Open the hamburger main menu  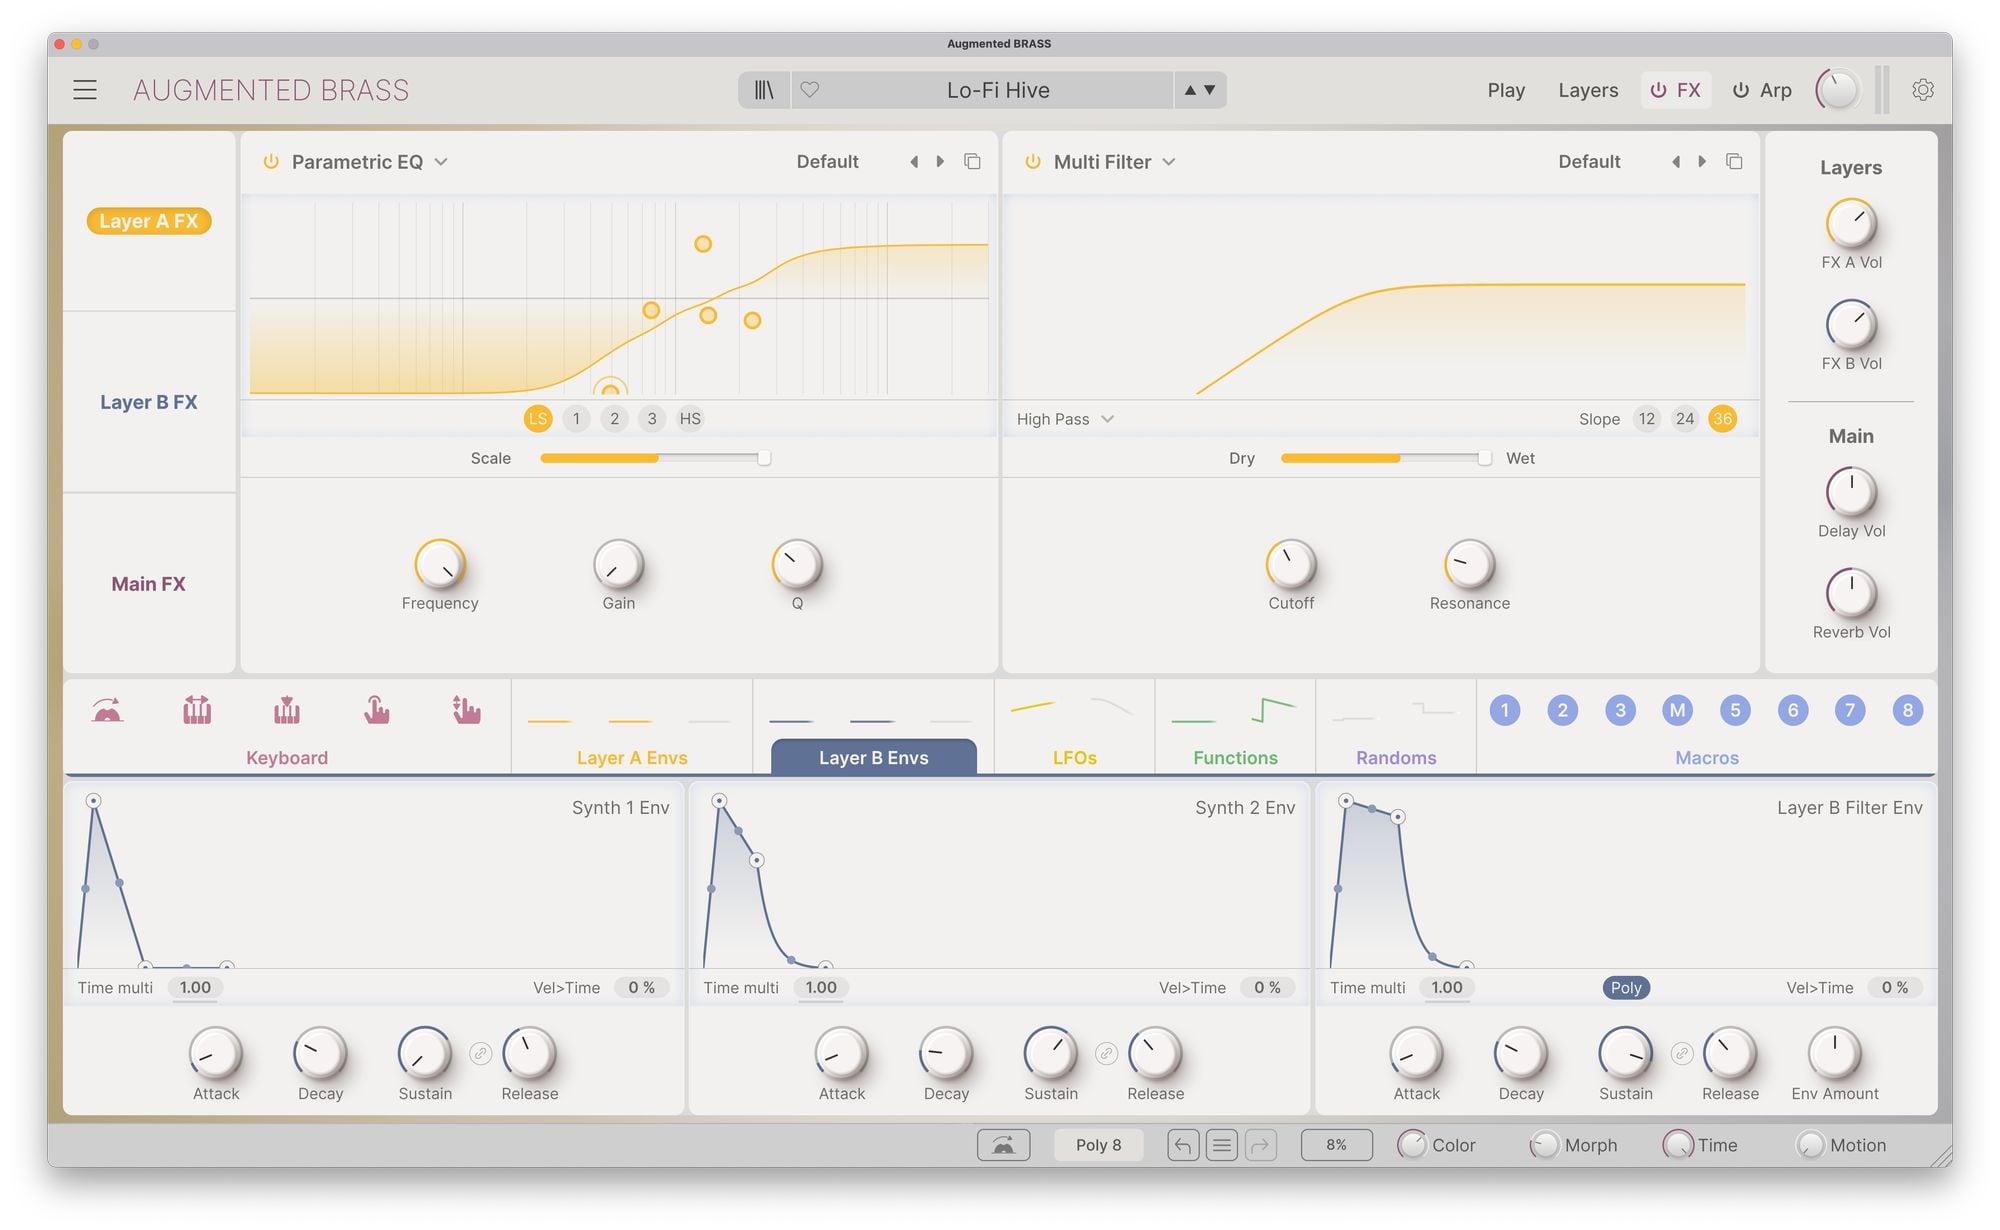click(85, 90)
